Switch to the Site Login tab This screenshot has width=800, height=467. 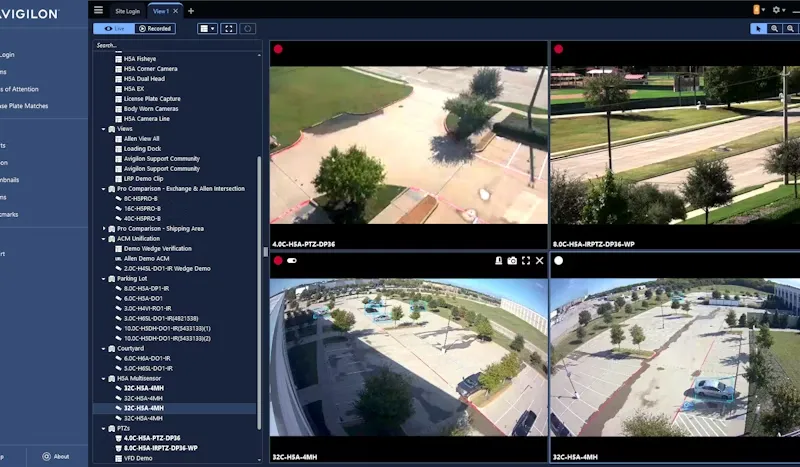(127, 11)
